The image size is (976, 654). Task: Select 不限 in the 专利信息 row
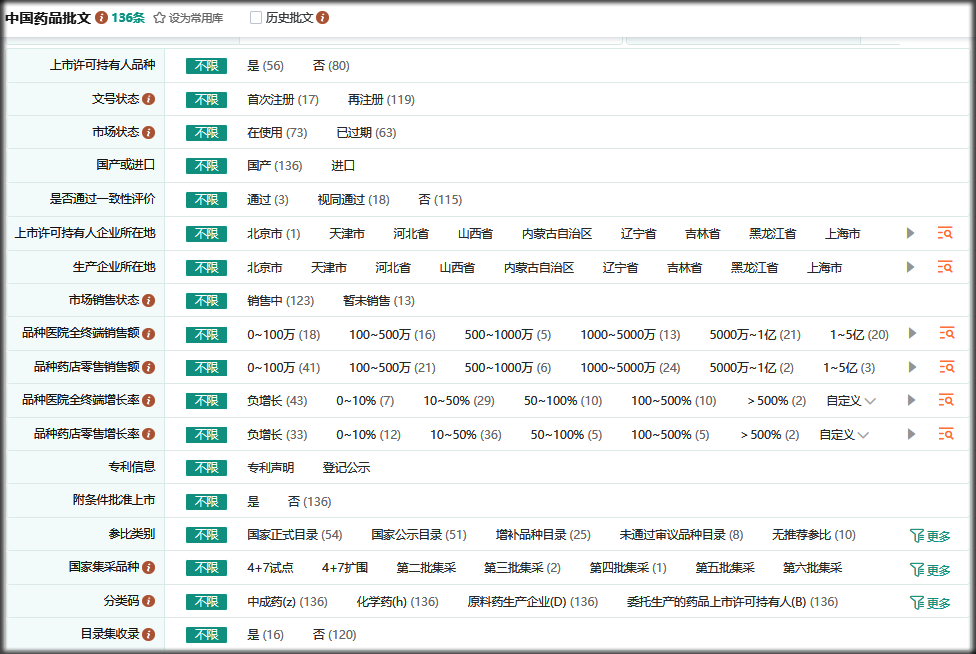206,467
